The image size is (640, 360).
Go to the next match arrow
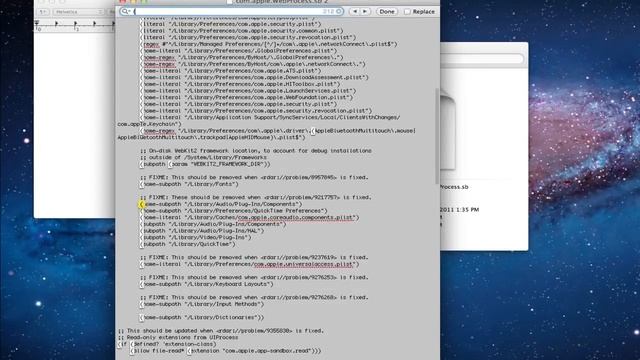pos(365,11)
